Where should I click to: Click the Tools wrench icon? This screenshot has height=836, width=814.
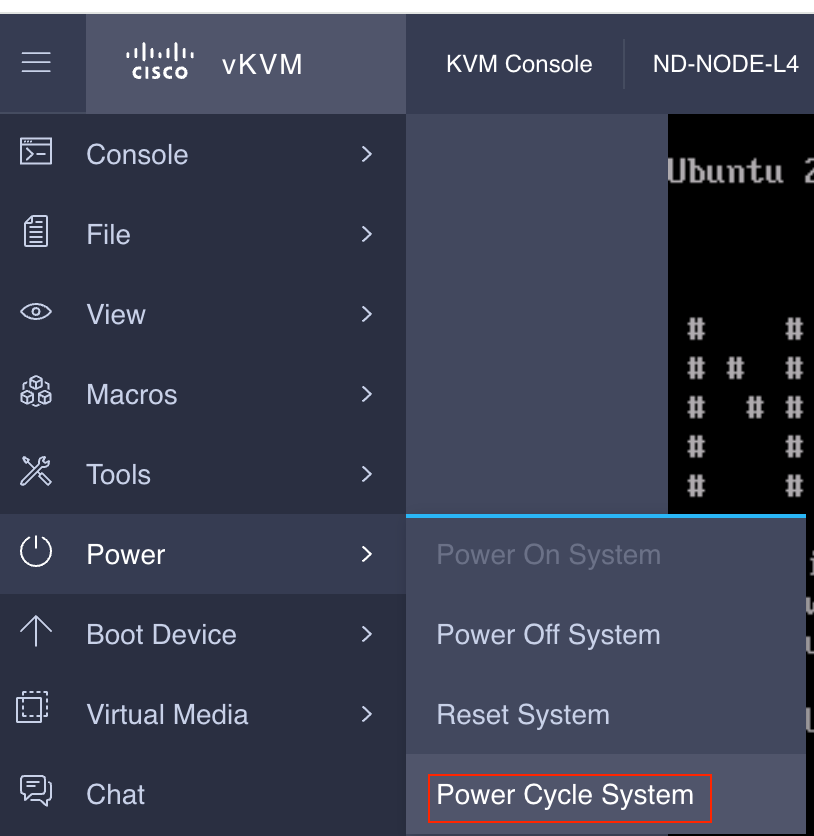(x=36, y=471)
